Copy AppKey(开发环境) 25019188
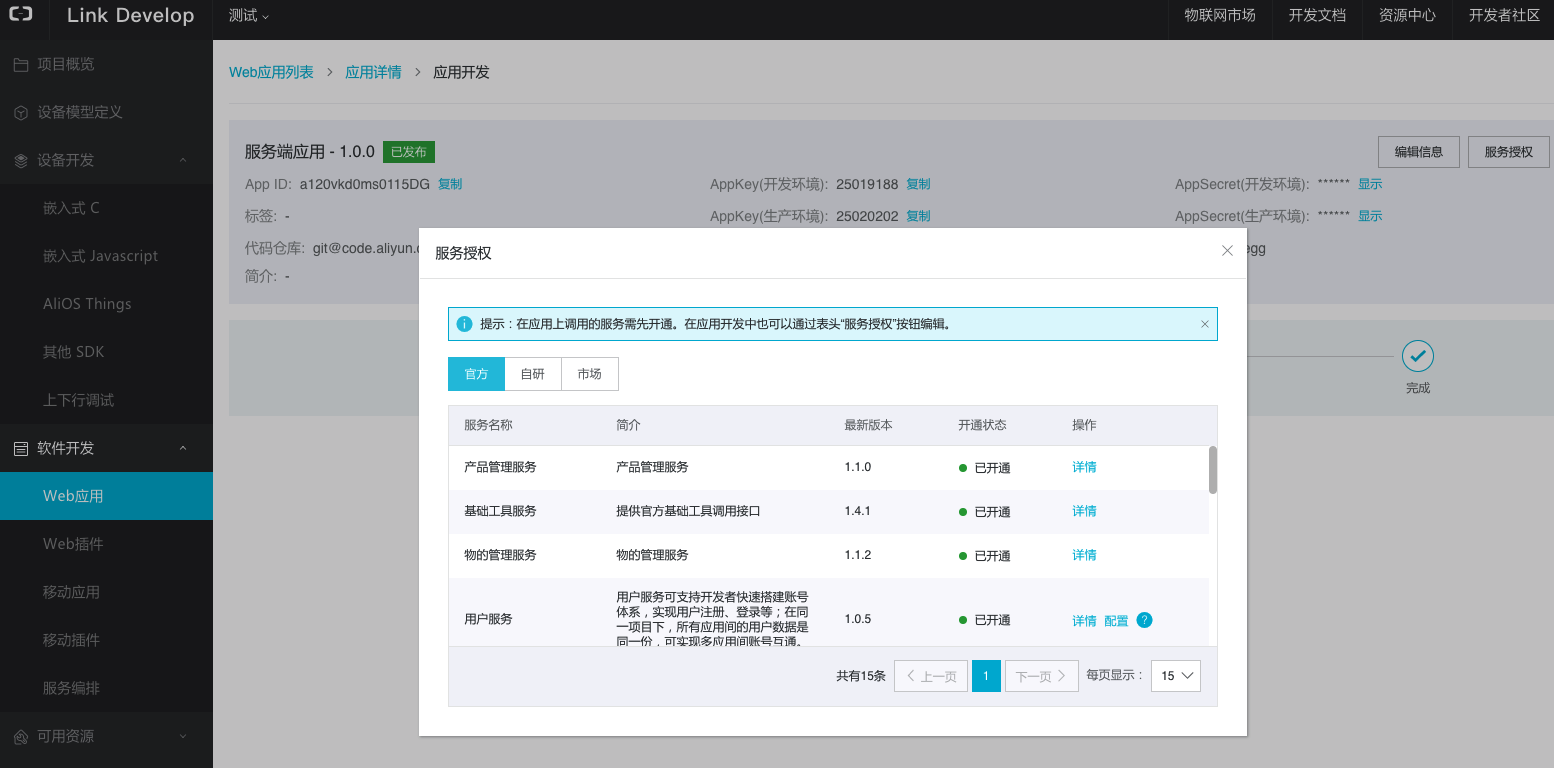 (x=918, y=184)
